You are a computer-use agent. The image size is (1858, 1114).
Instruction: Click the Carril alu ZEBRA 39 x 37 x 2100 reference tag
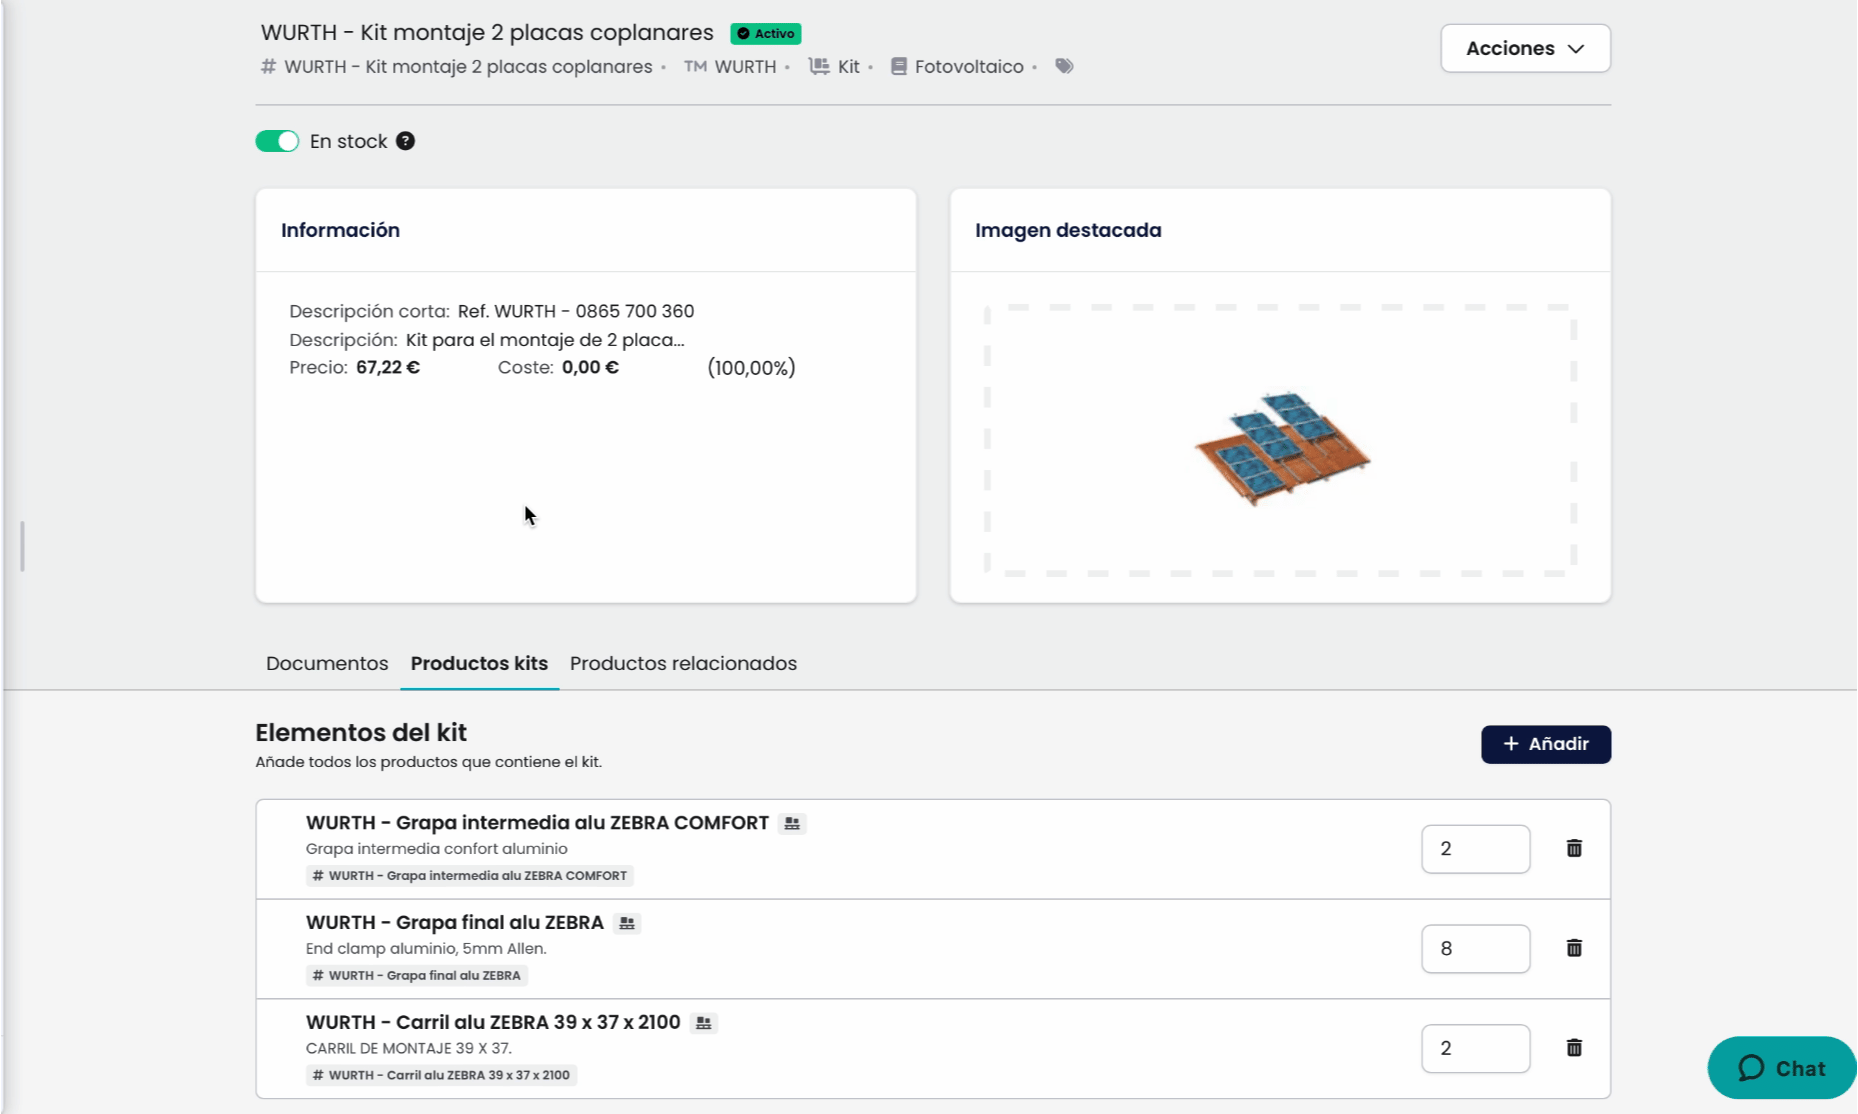(x=441, y=1075)
